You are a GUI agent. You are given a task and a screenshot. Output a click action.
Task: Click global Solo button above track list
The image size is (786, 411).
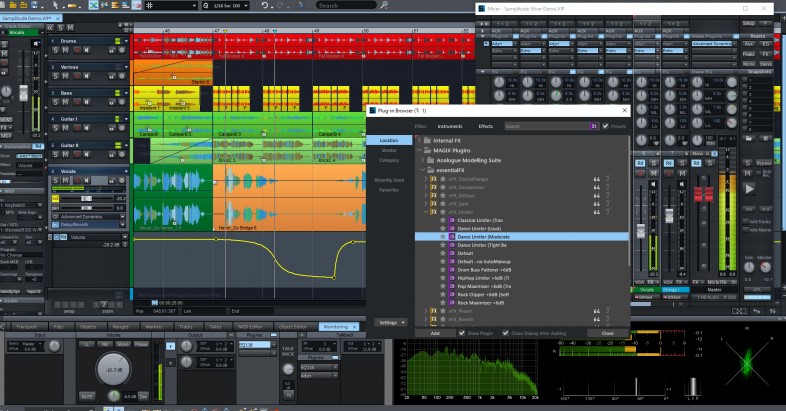(60, 28)
